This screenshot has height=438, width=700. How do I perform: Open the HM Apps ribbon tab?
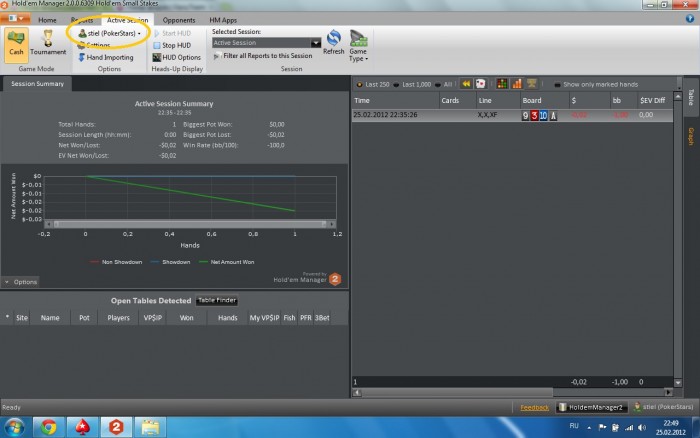(223, 20)
